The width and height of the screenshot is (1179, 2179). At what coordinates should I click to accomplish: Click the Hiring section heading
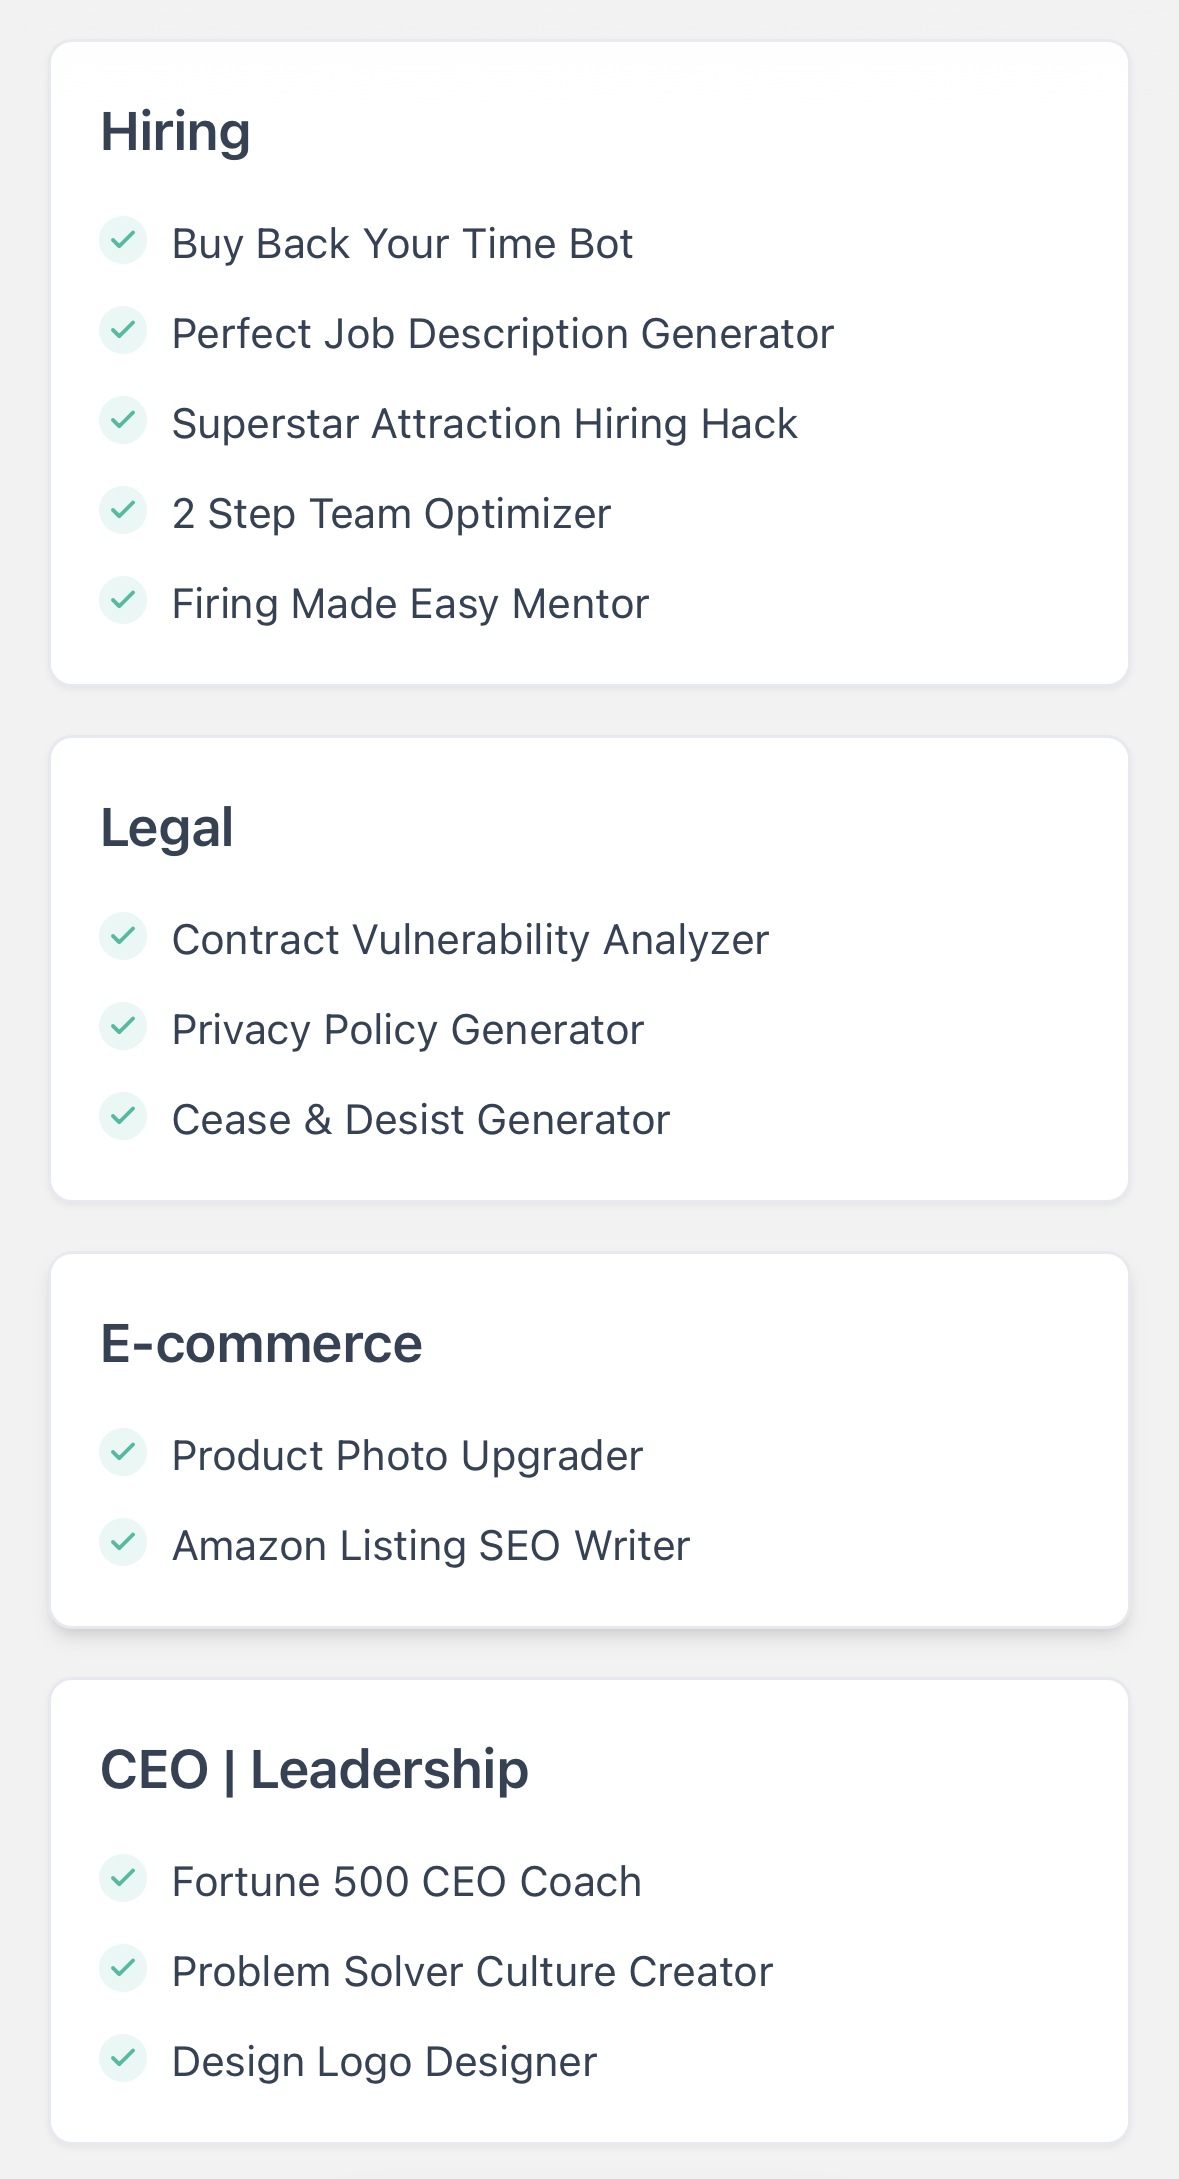176,132
